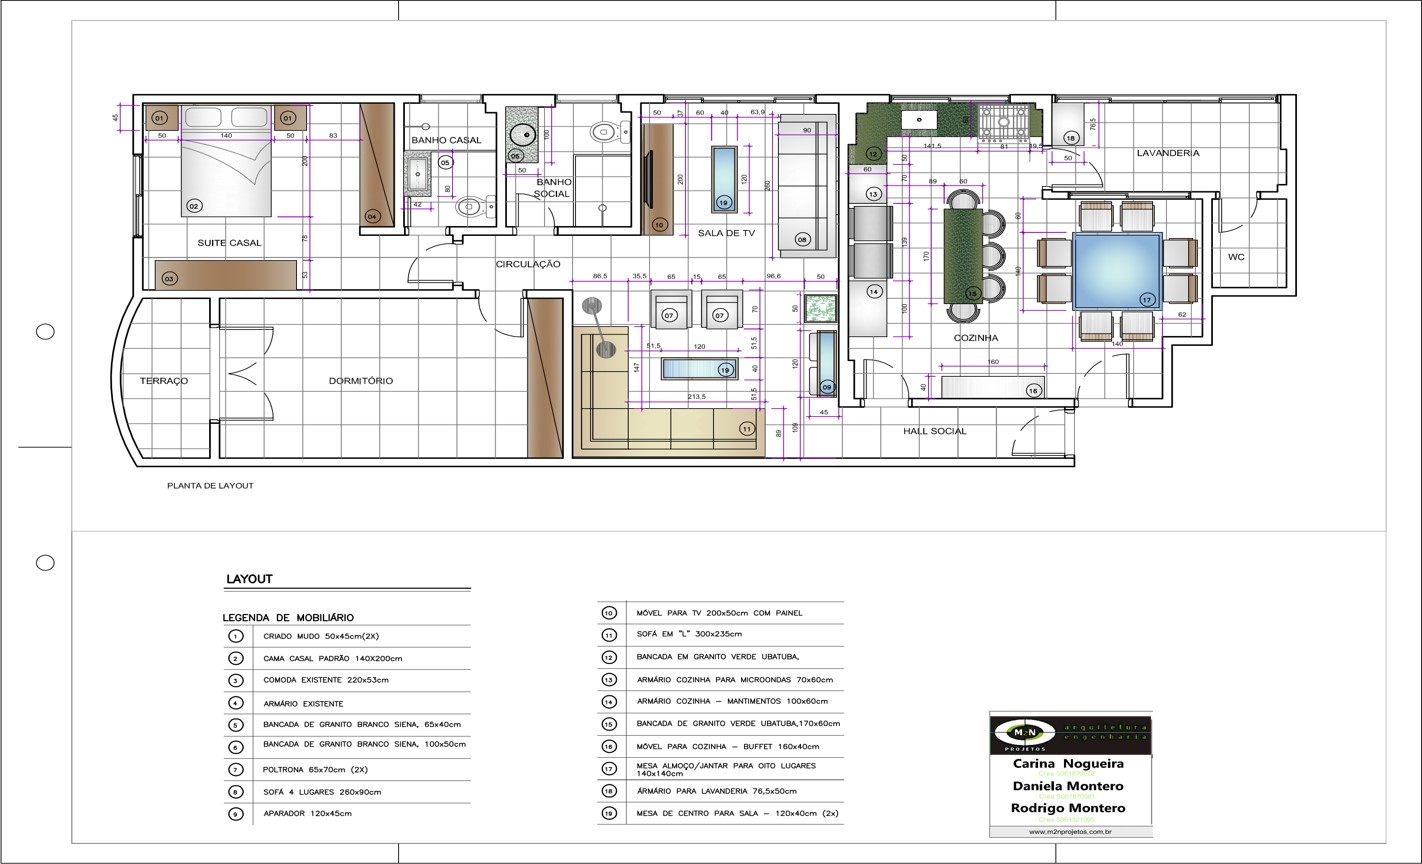Open the www.m2nprojetos.com.br link

pyautogui.click(x=1070, y=831)
